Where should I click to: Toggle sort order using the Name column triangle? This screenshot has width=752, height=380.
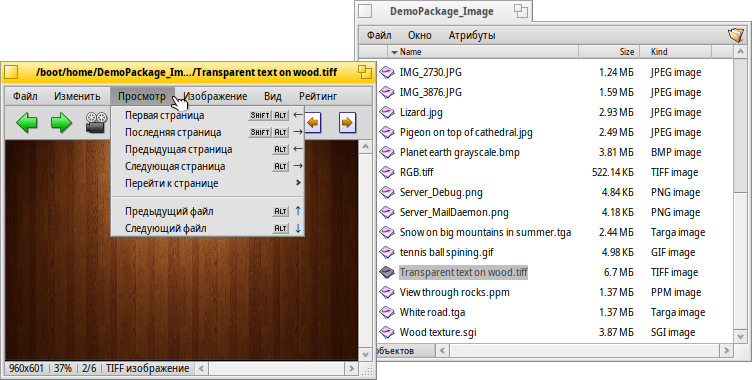click(x=394, y=52)
